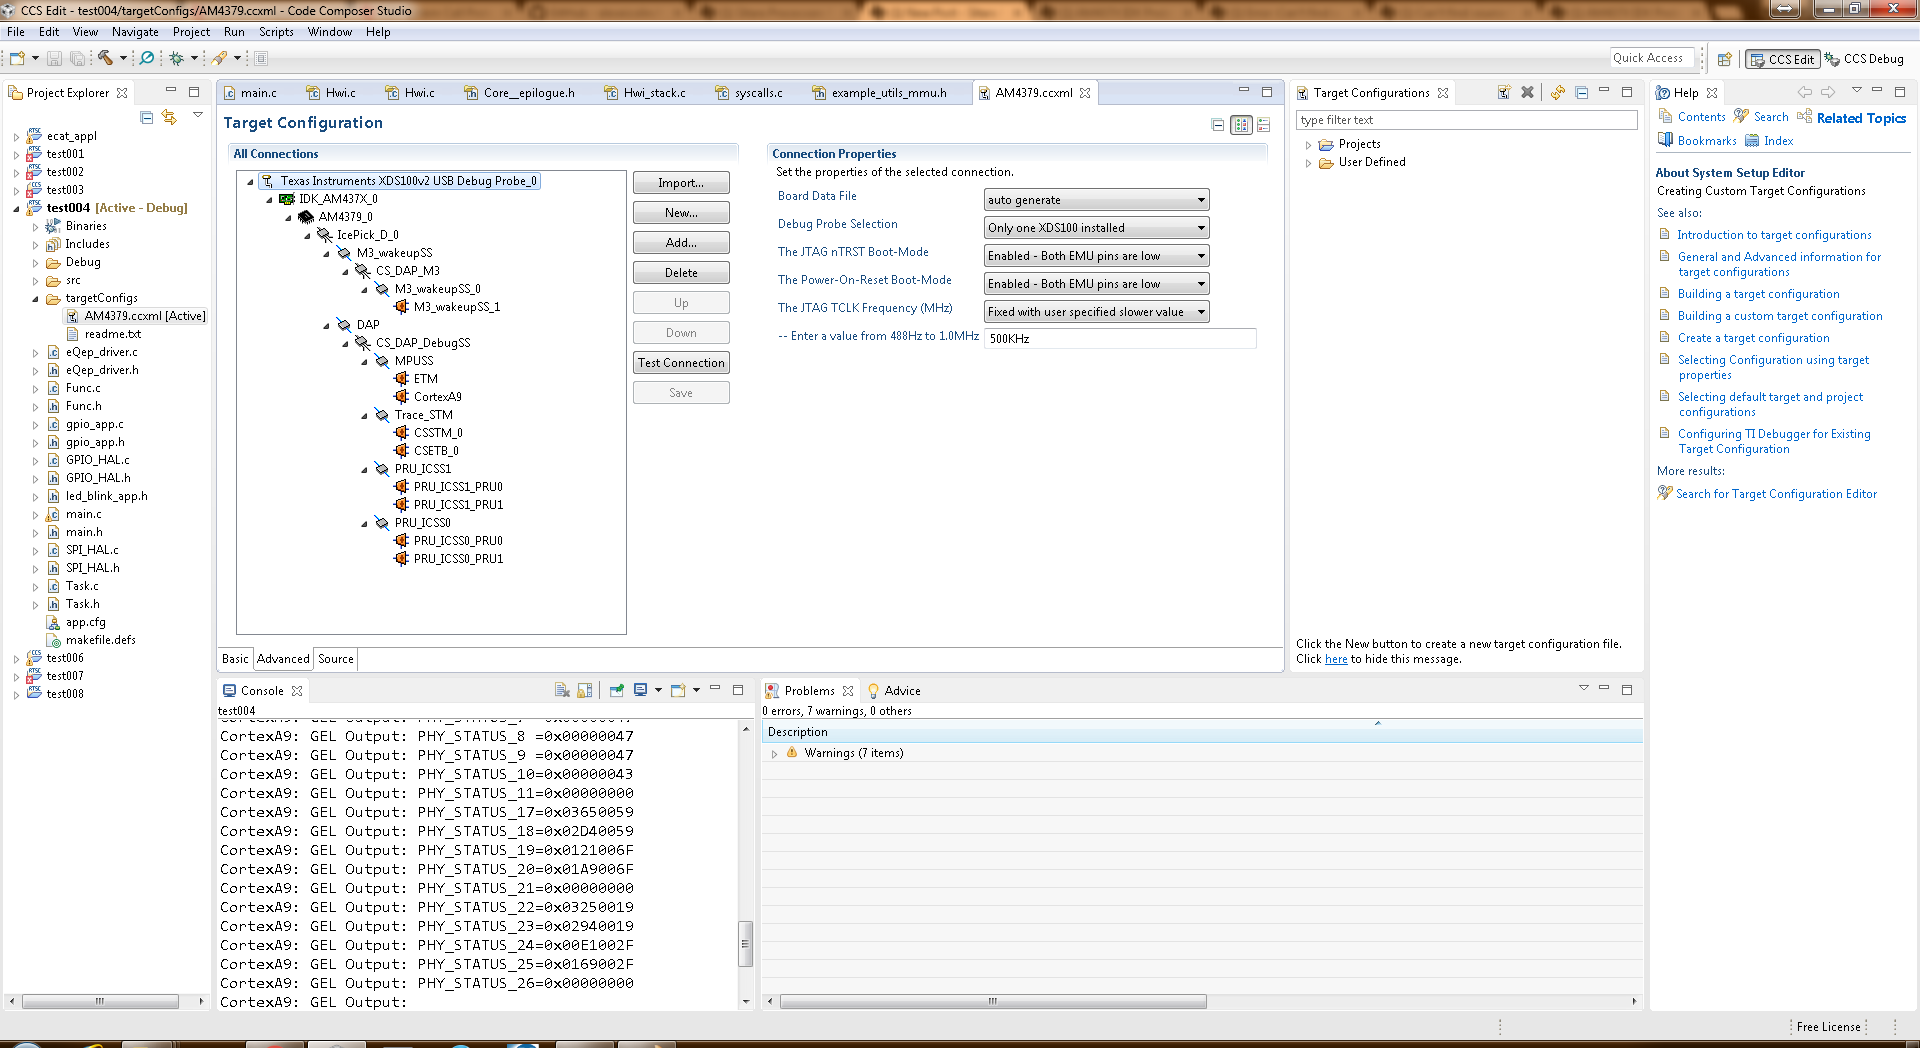Collapse the test004 project node
Viewport: 1920px width, 1048px height.
pyautogui.click(x=16, y=209)
